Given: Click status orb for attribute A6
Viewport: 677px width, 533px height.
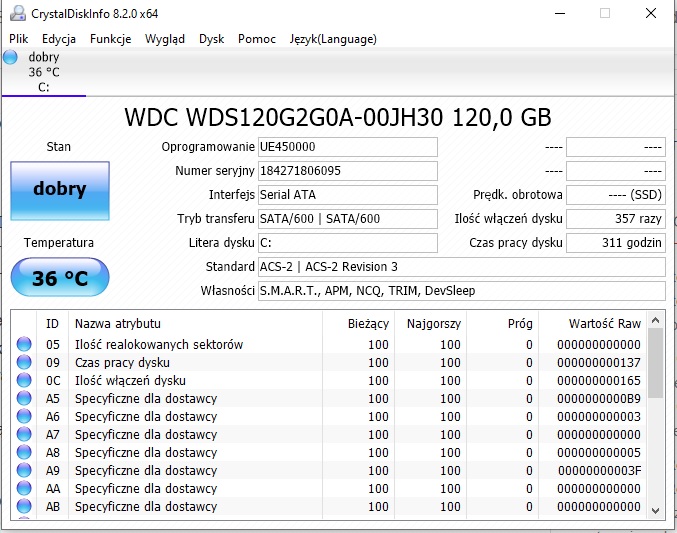Looking at the screenshot, I should (x=24, y=416).
